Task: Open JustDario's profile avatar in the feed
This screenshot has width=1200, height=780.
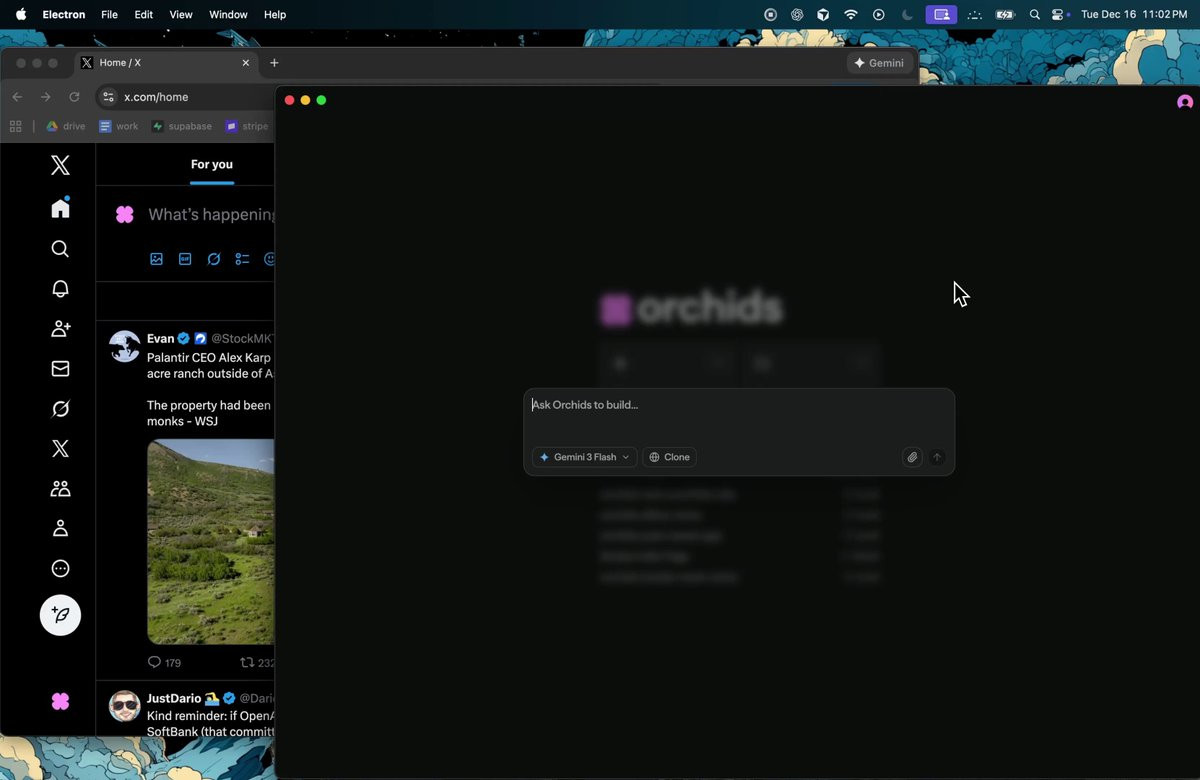Action: click(x=125, y=706)
